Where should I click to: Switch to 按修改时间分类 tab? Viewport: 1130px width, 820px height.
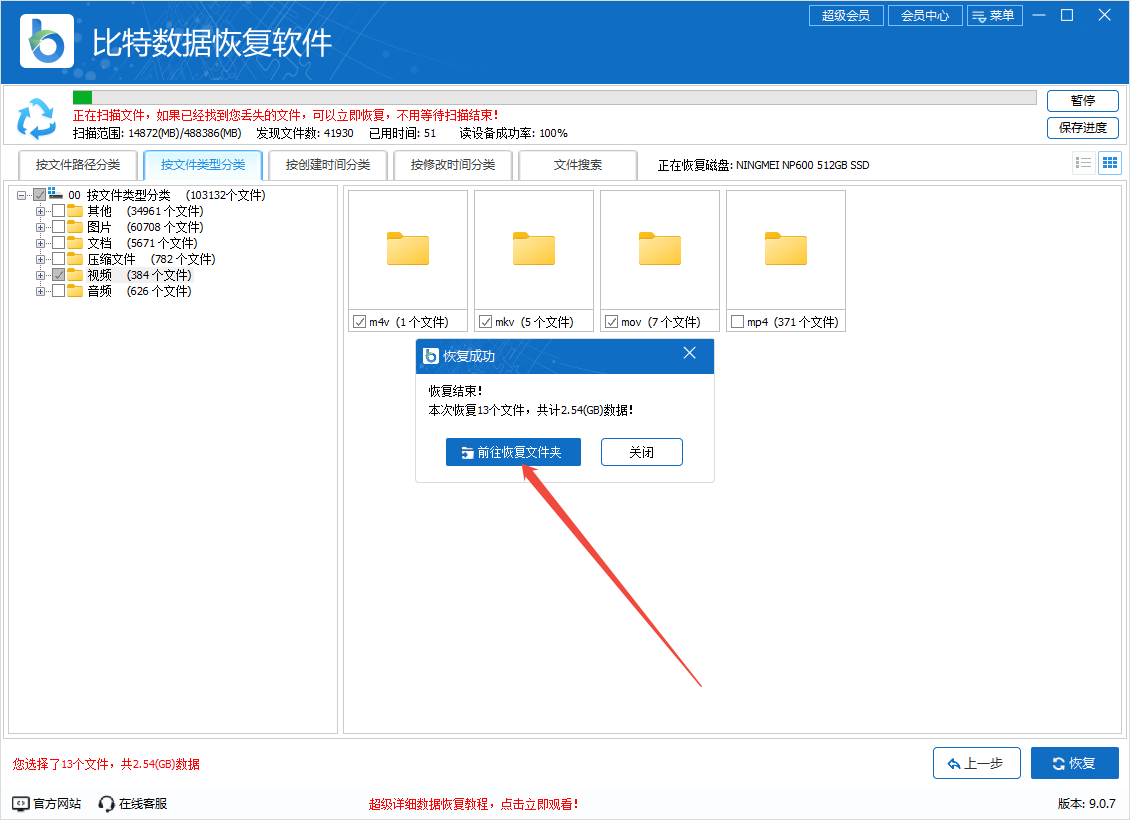coord(453,165)
